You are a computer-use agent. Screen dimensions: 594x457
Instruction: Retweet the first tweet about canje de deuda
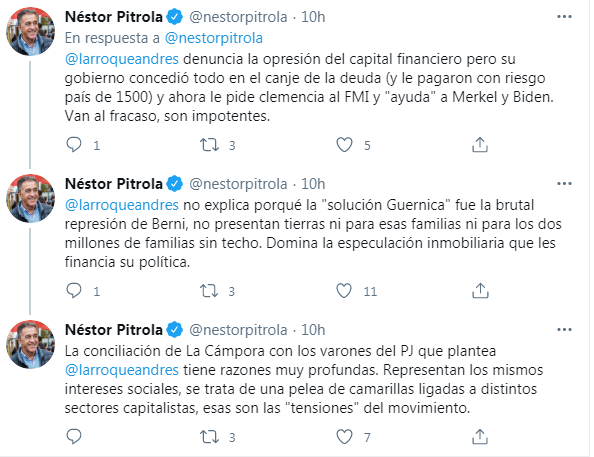tap(209, 145)
